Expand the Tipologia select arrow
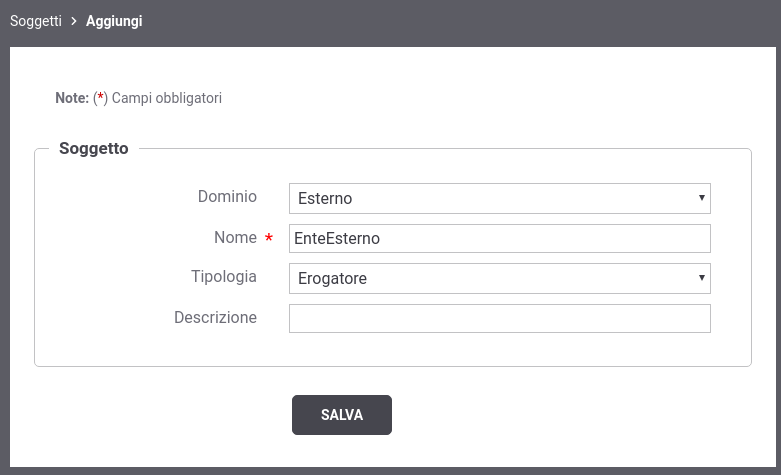This screenshot has width=781, height=475. click(x=701, y=278)
